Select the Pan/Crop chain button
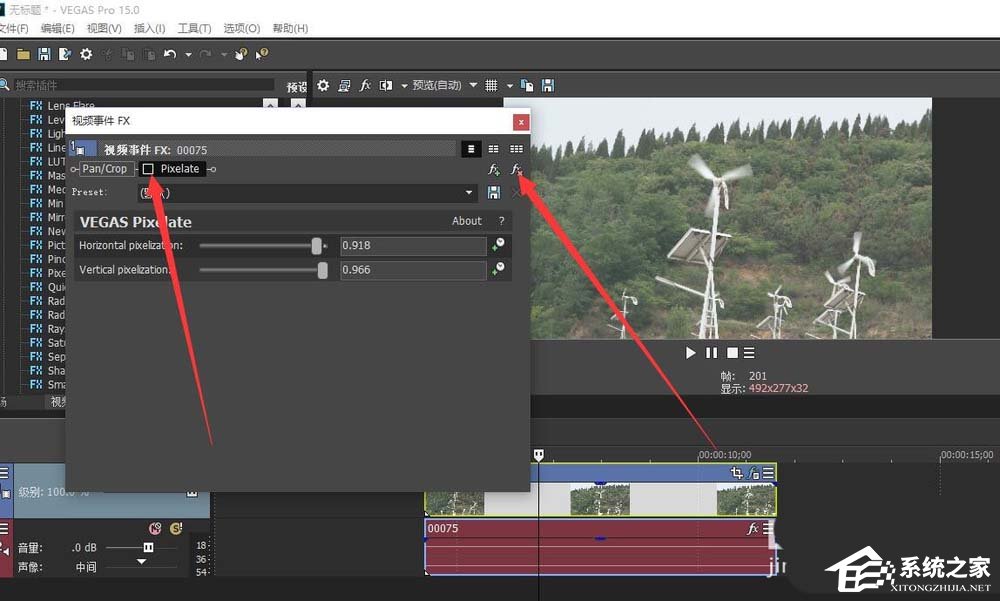This screenshot has height=601, width=1000. pyautogui.click(x=105, y=169)
